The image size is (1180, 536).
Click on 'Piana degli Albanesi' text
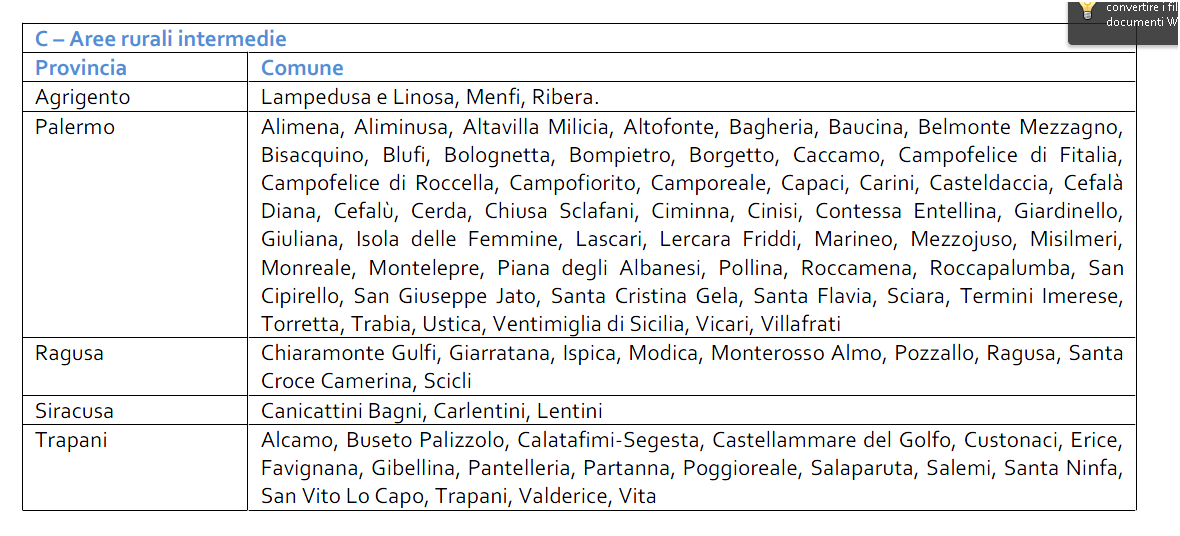pyautogui.click(x=560, y=267)
